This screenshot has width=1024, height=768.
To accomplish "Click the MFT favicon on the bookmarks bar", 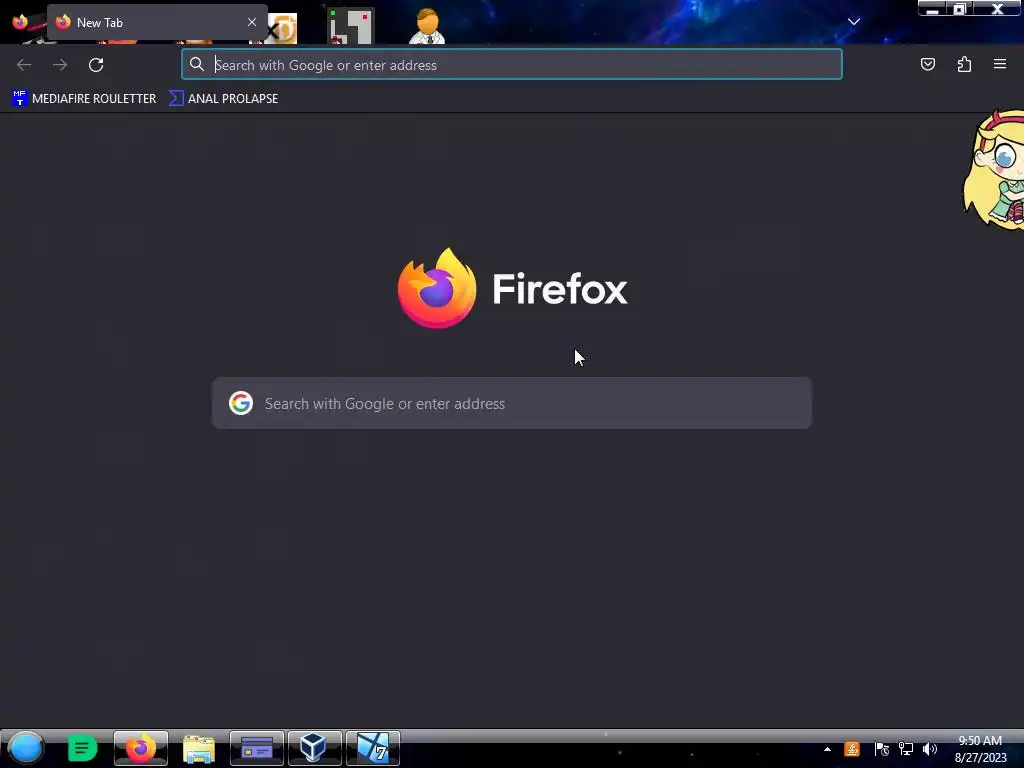I will click(x=20, y=99).
